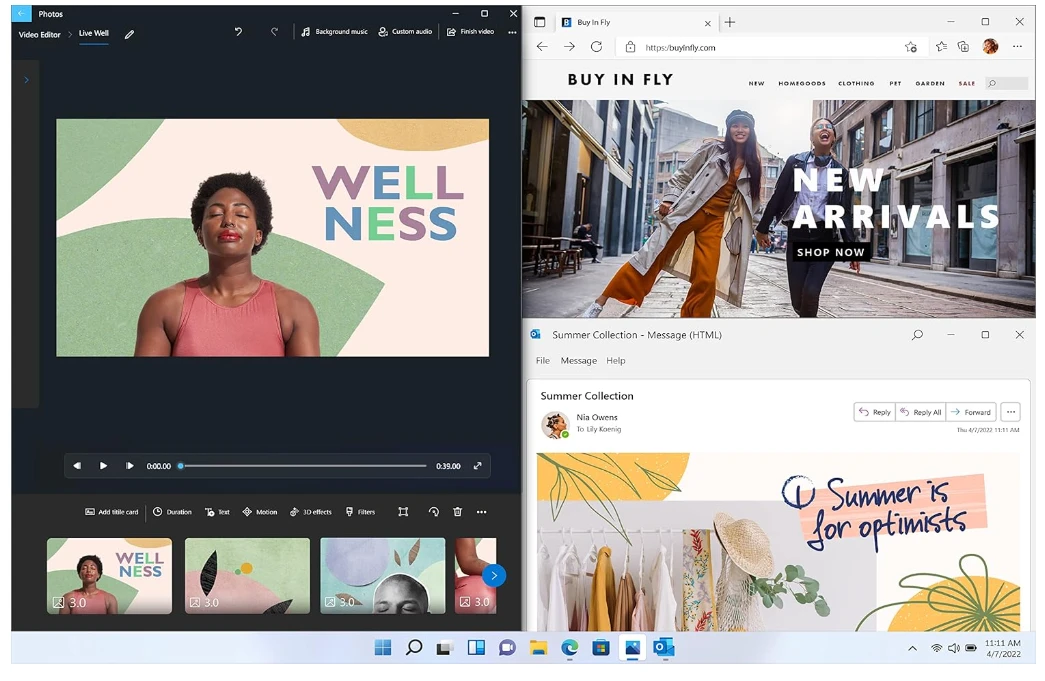Open more options in storyboard toolbar

(482, 512)
